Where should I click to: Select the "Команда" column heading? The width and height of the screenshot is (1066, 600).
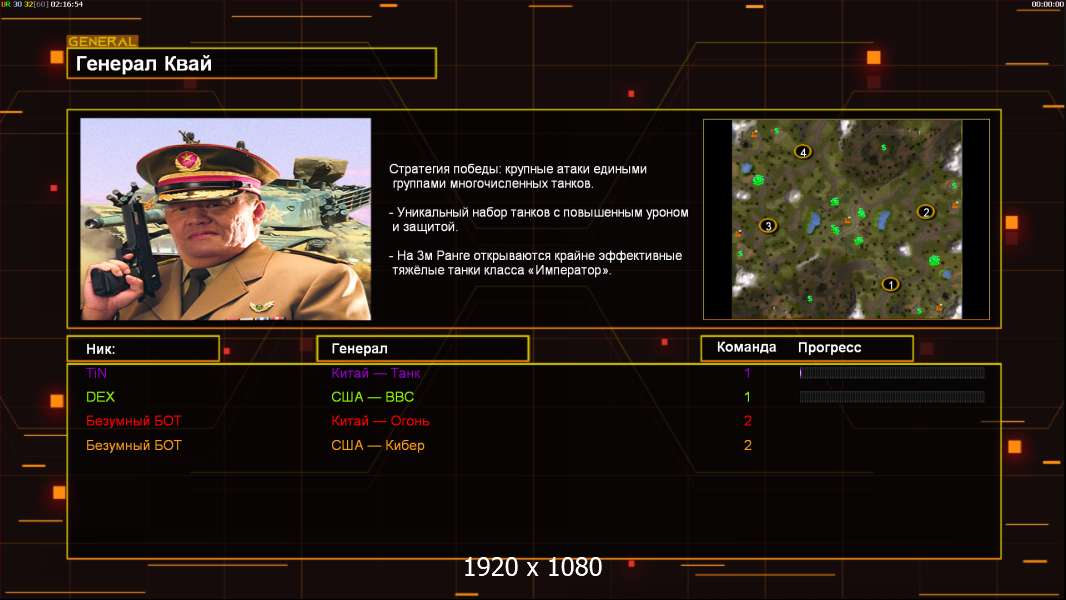tap(746, 348)
